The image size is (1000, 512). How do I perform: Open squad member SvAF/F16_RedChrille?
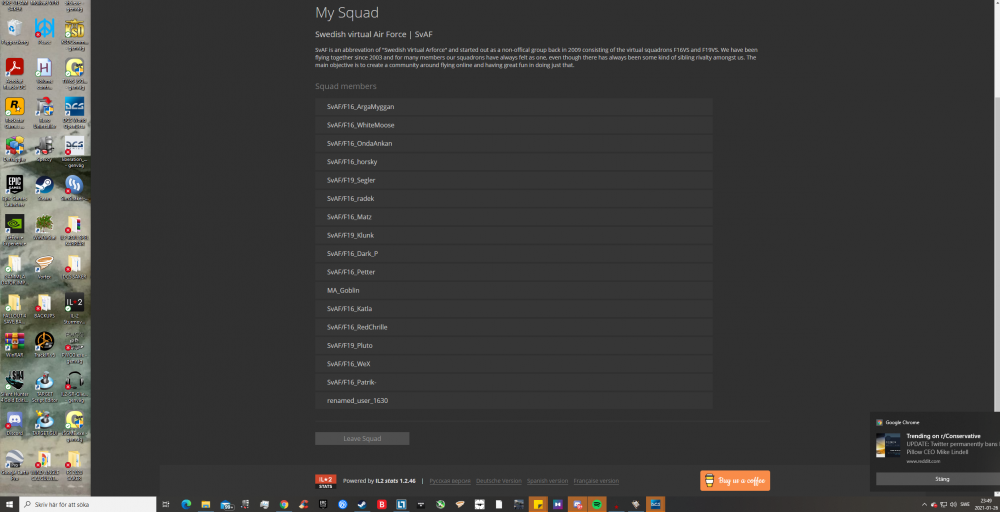click(x=513, y=327)
